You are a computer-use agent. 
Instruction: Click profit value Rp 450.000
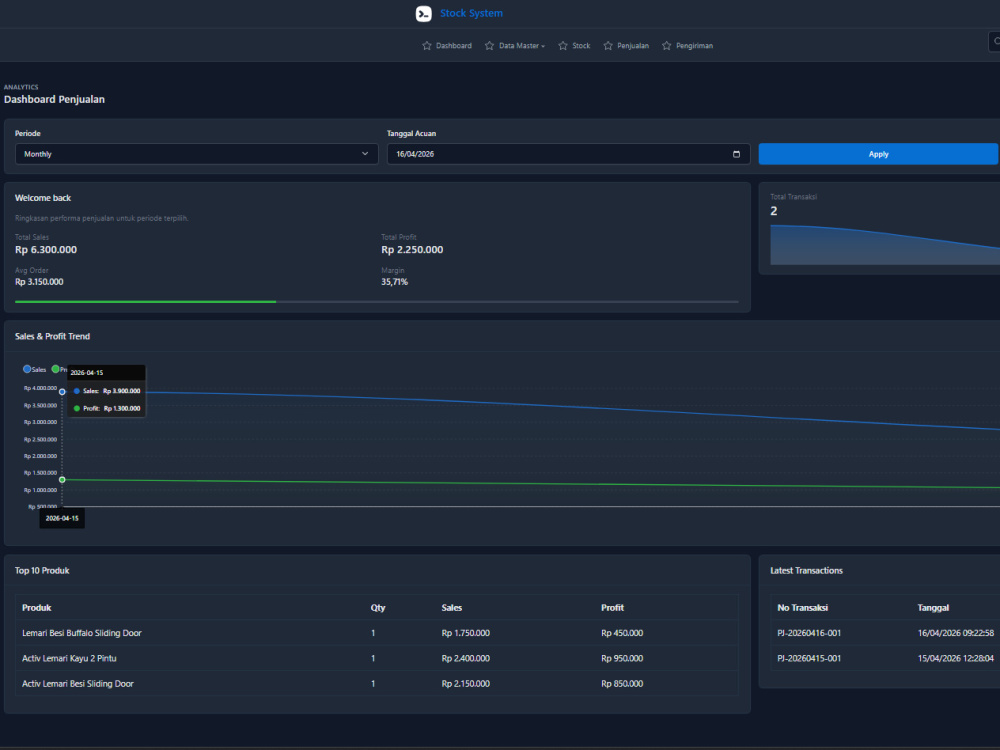pyautogui.click(x=622, y=633)
